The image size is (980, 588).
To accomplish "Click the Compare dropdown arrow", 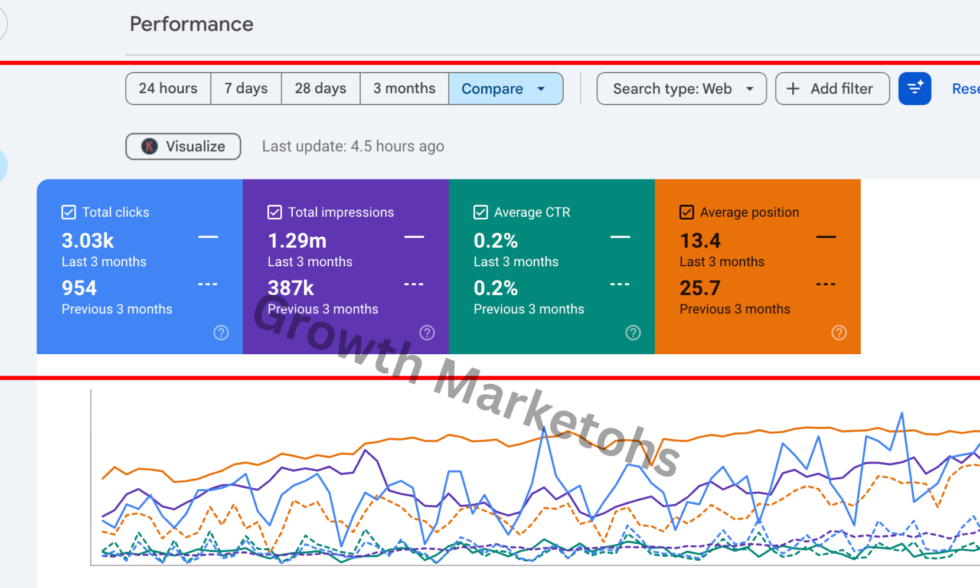I will 541,89.
